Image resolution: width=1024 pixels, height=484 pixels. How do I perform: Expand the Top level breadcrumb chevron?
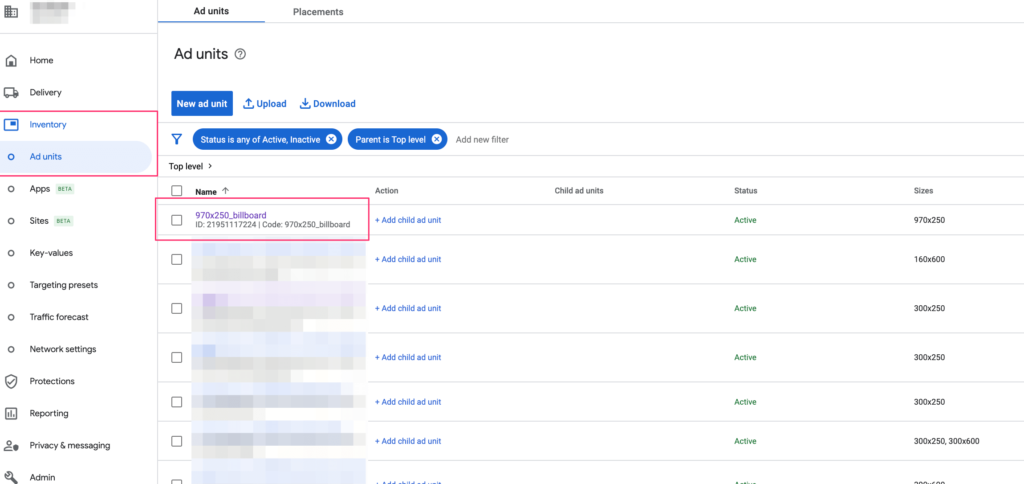click(x=210, y=166)
